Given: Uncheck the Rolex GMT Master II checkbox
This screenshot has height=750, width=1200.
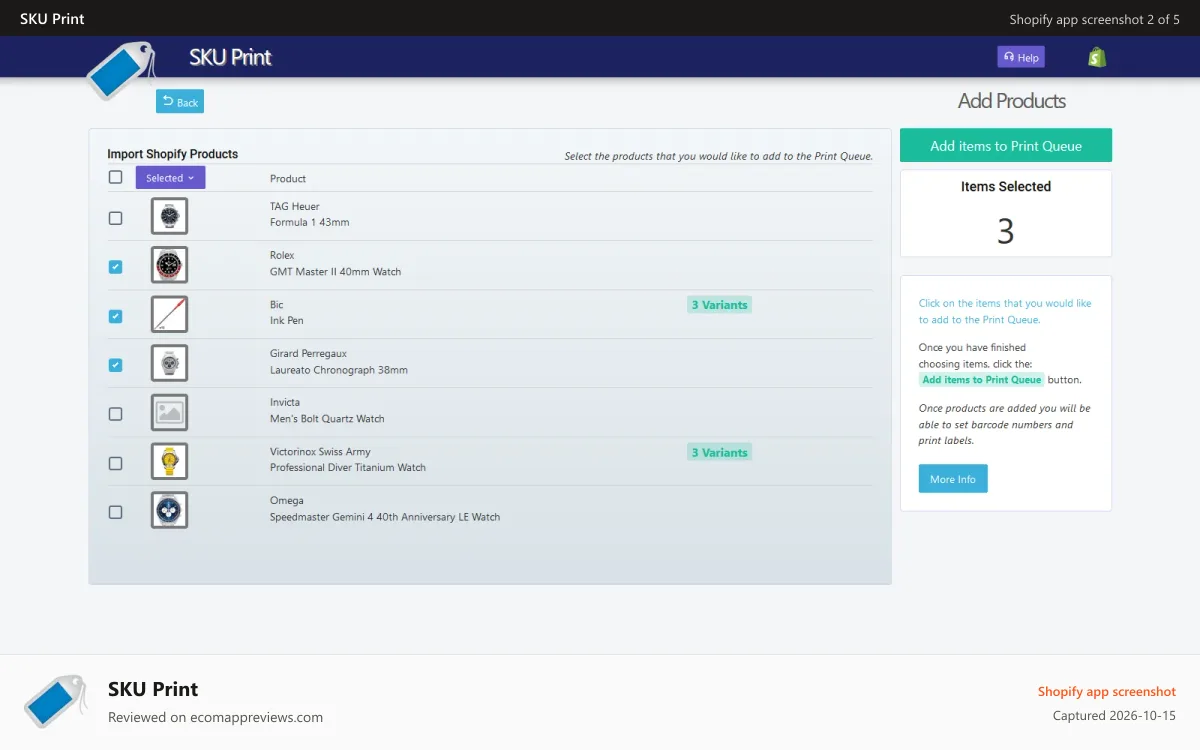Looking at the screenshot, I should pyautogui.click(x=115, y=267).
